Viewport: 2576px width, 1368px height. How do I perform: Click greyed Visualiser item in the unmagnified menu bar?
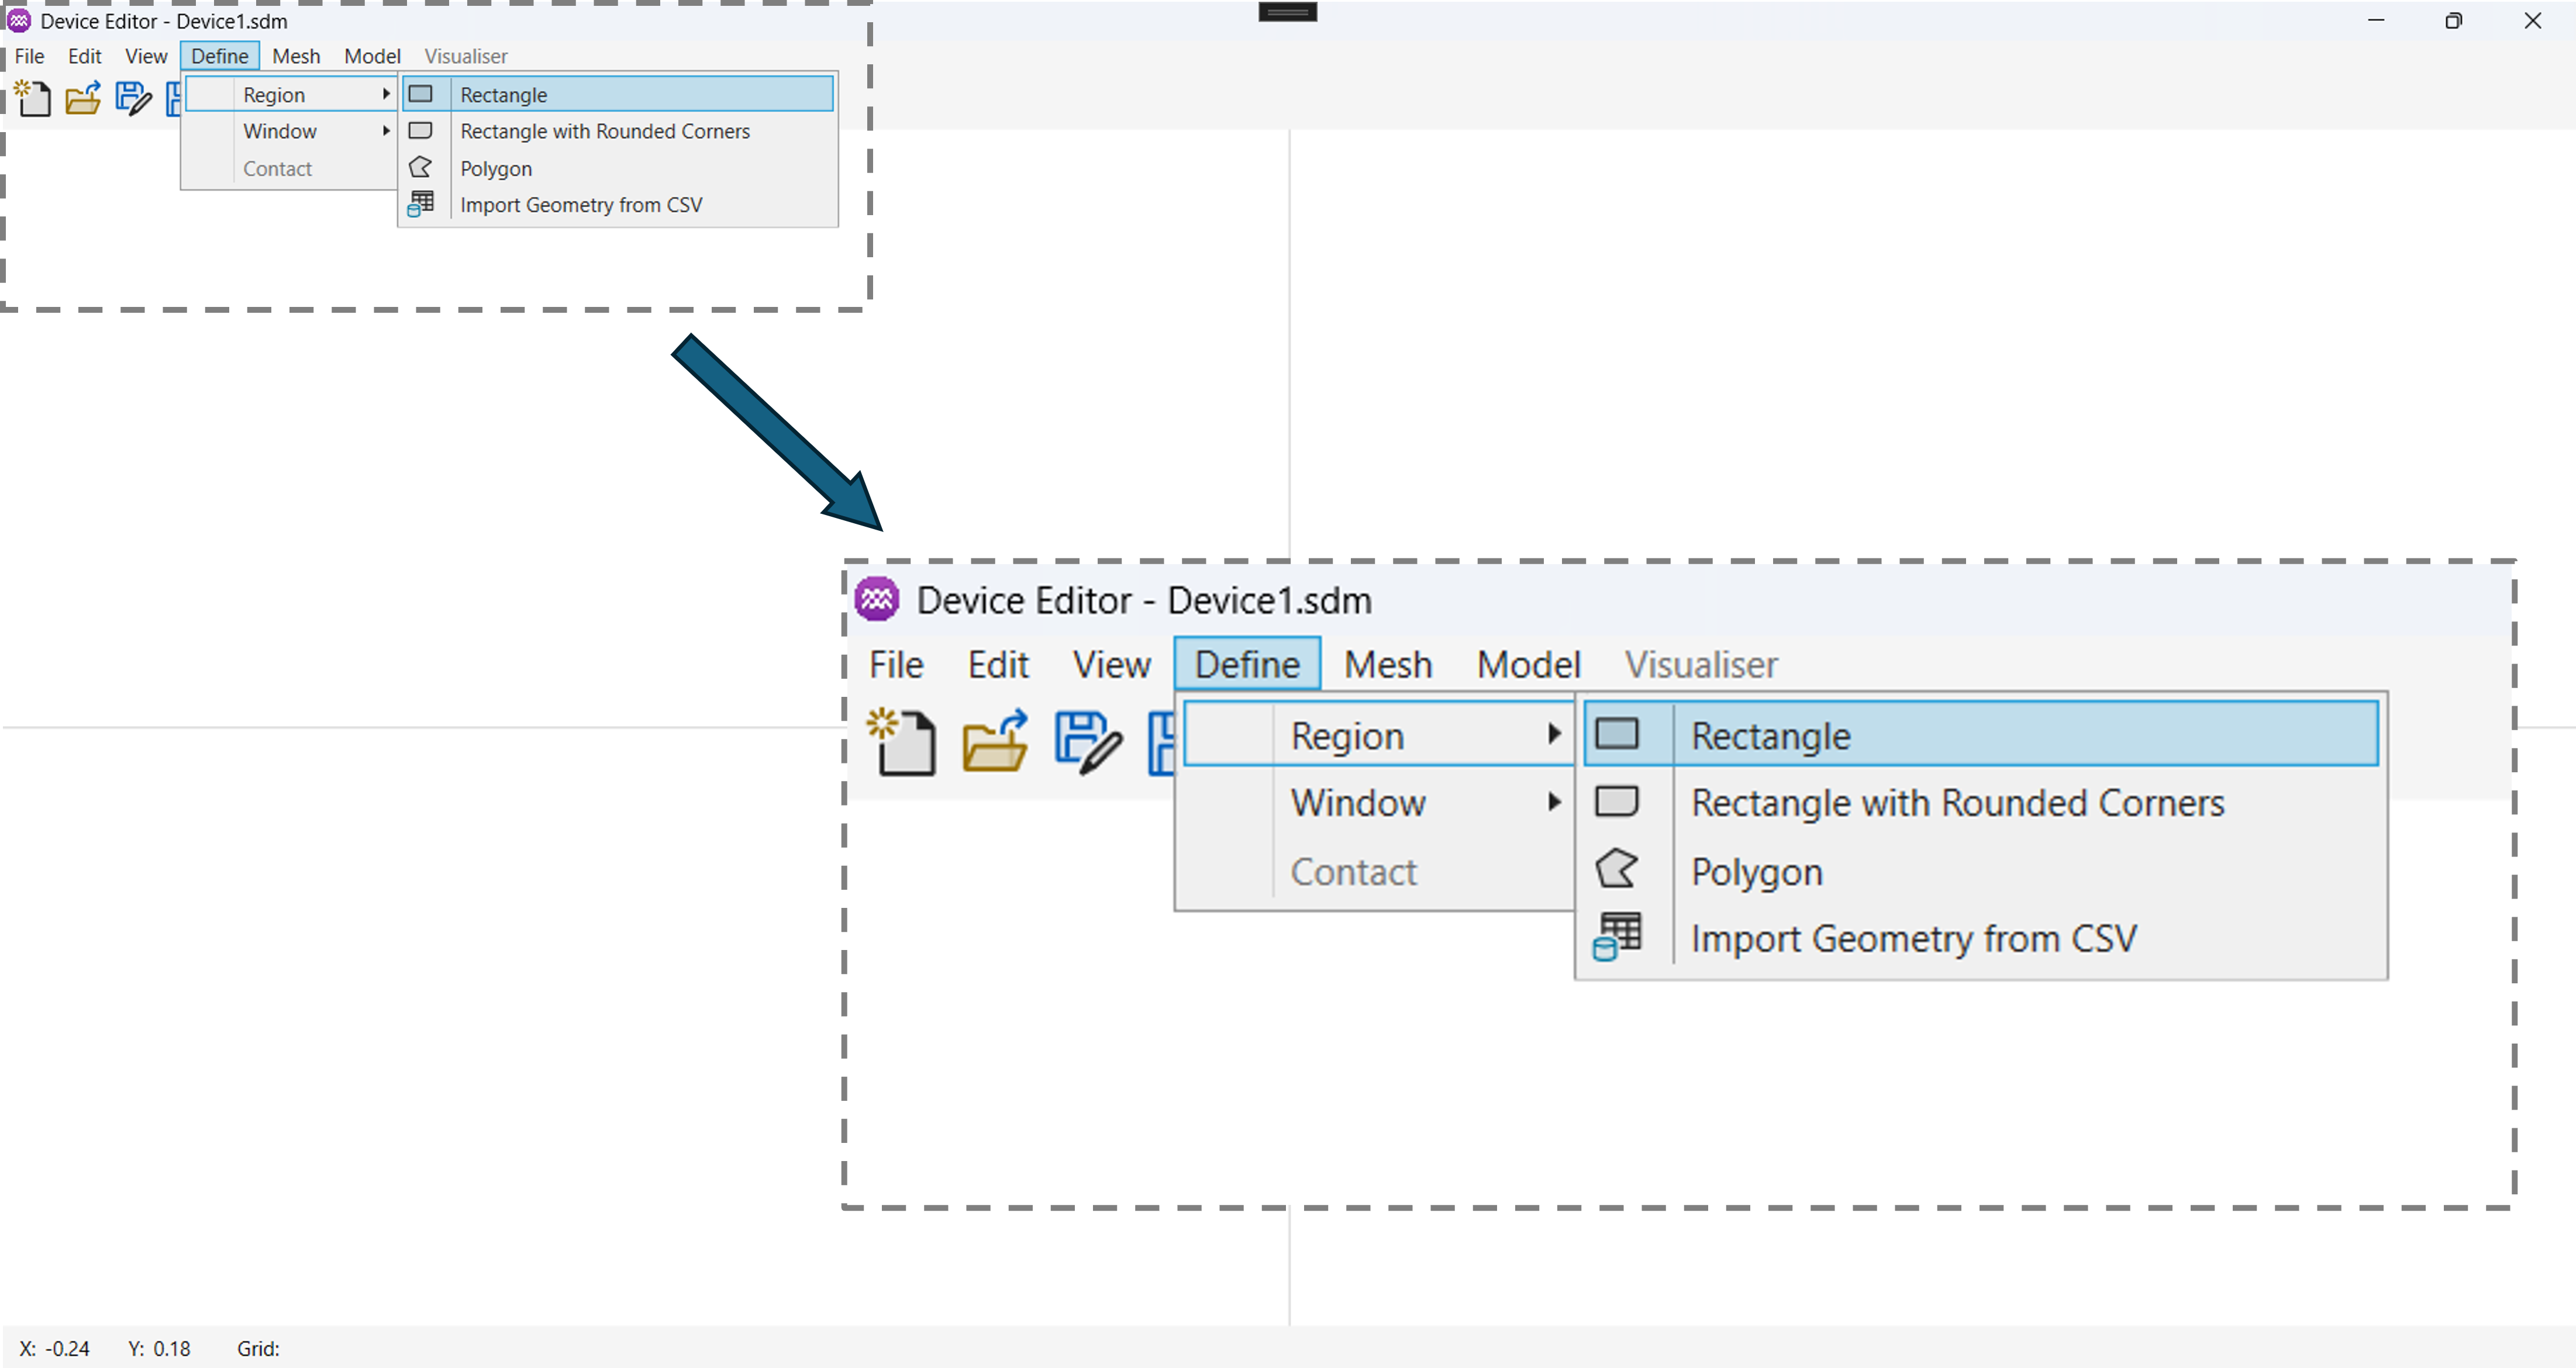[x=466, y=56]
